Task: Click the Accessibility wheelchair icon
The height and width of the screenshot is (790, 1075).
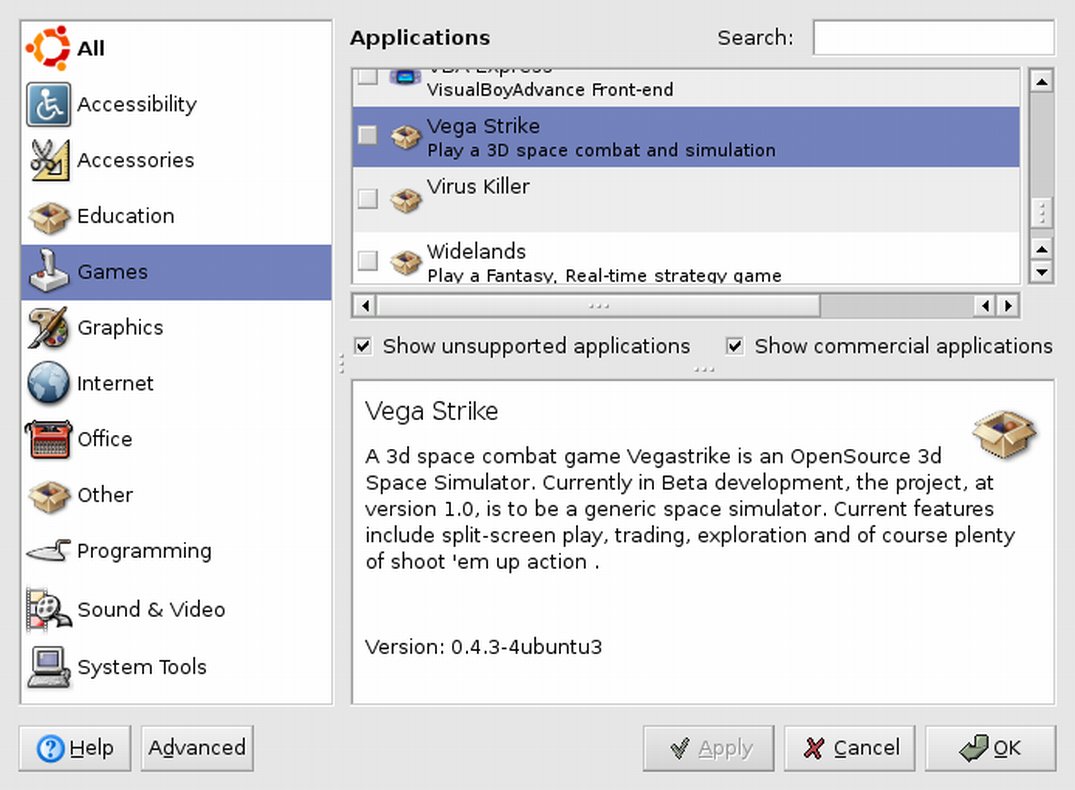Action: pyautogui.click(x=48, y=104)
